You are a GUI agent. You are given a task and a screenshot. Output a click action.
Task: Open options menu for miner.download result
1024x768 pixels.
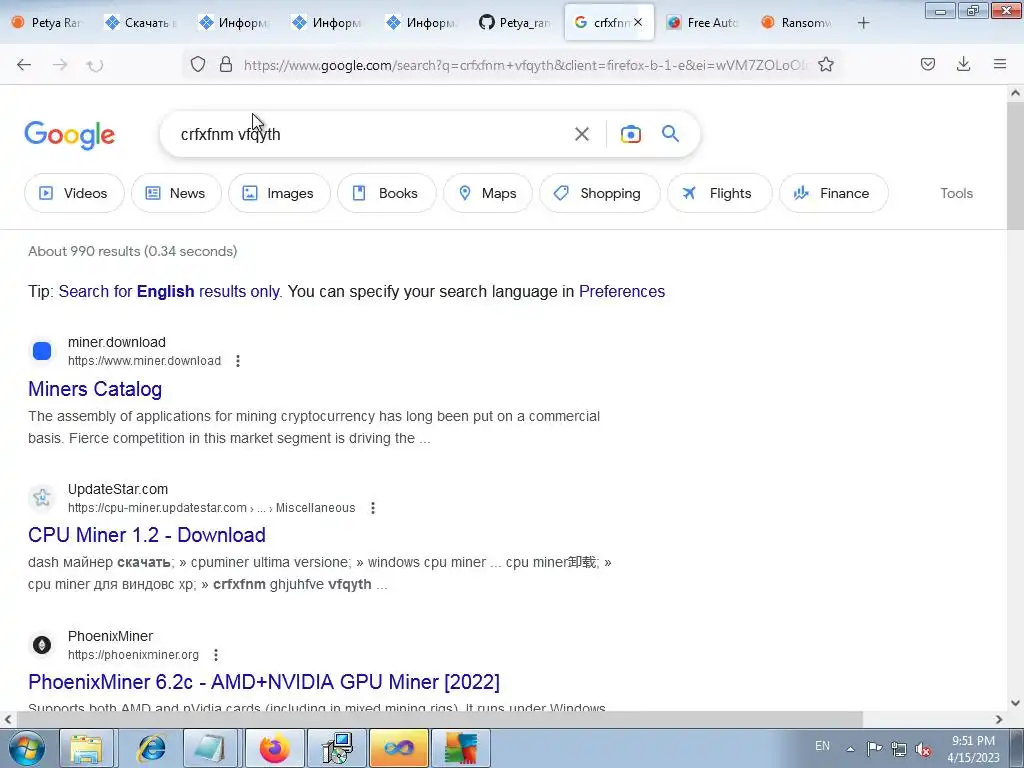coord(238,361)
